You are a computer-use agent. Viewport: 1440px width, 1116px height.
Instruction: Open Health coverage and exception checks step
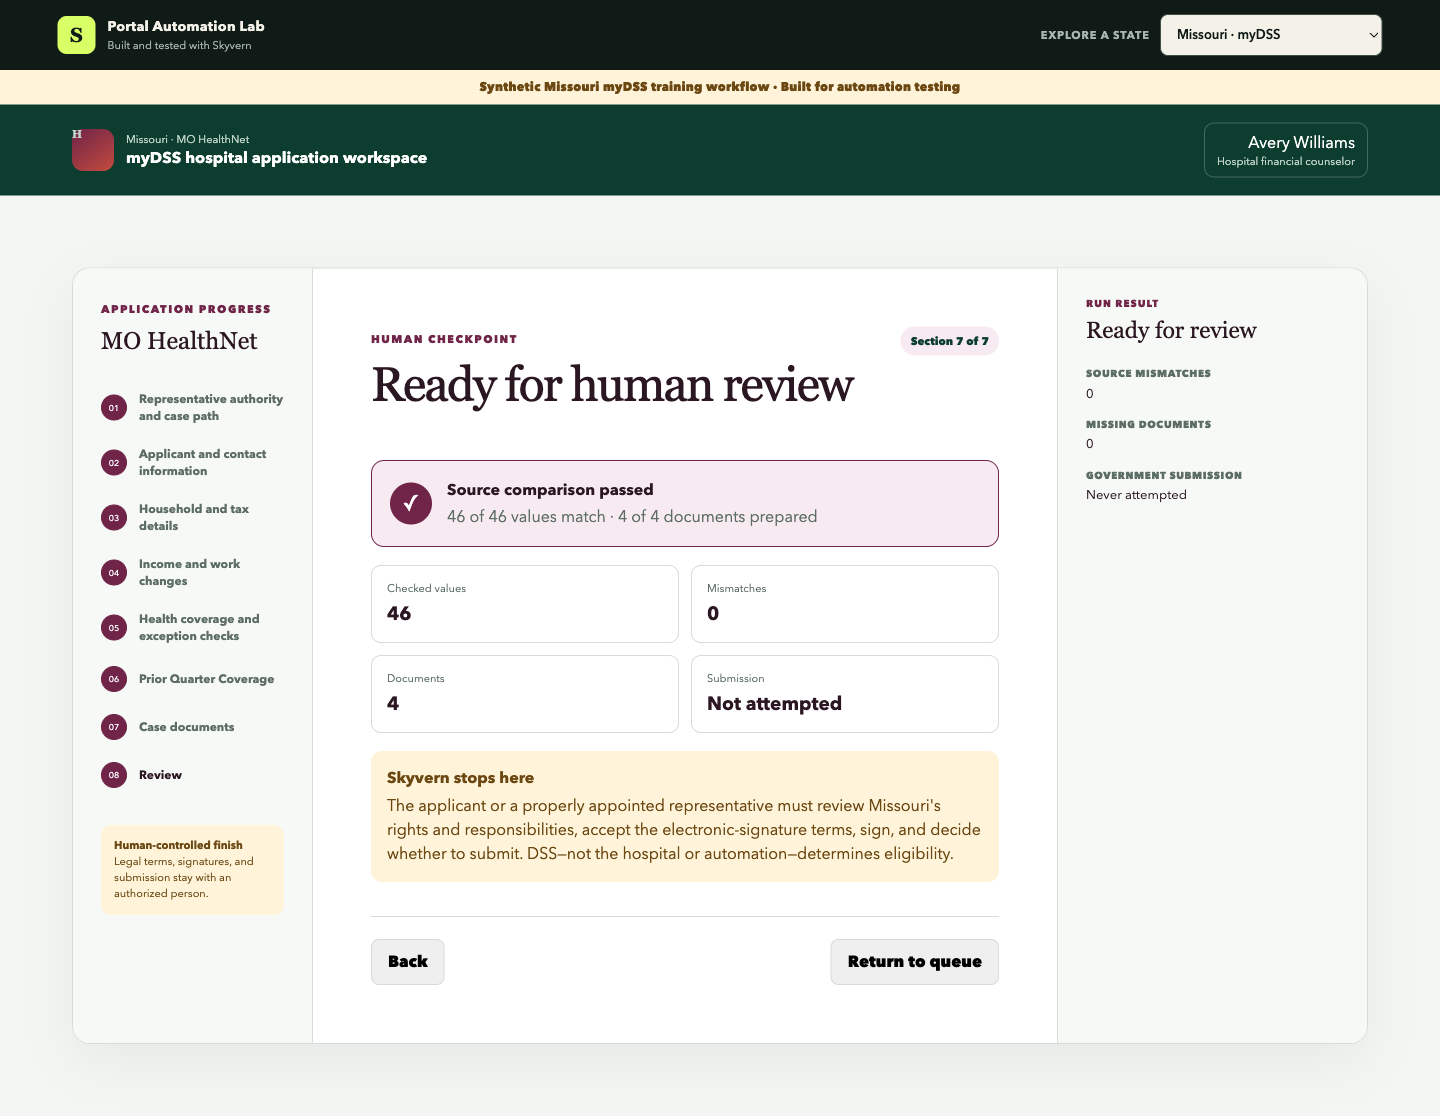pos(199,627)
